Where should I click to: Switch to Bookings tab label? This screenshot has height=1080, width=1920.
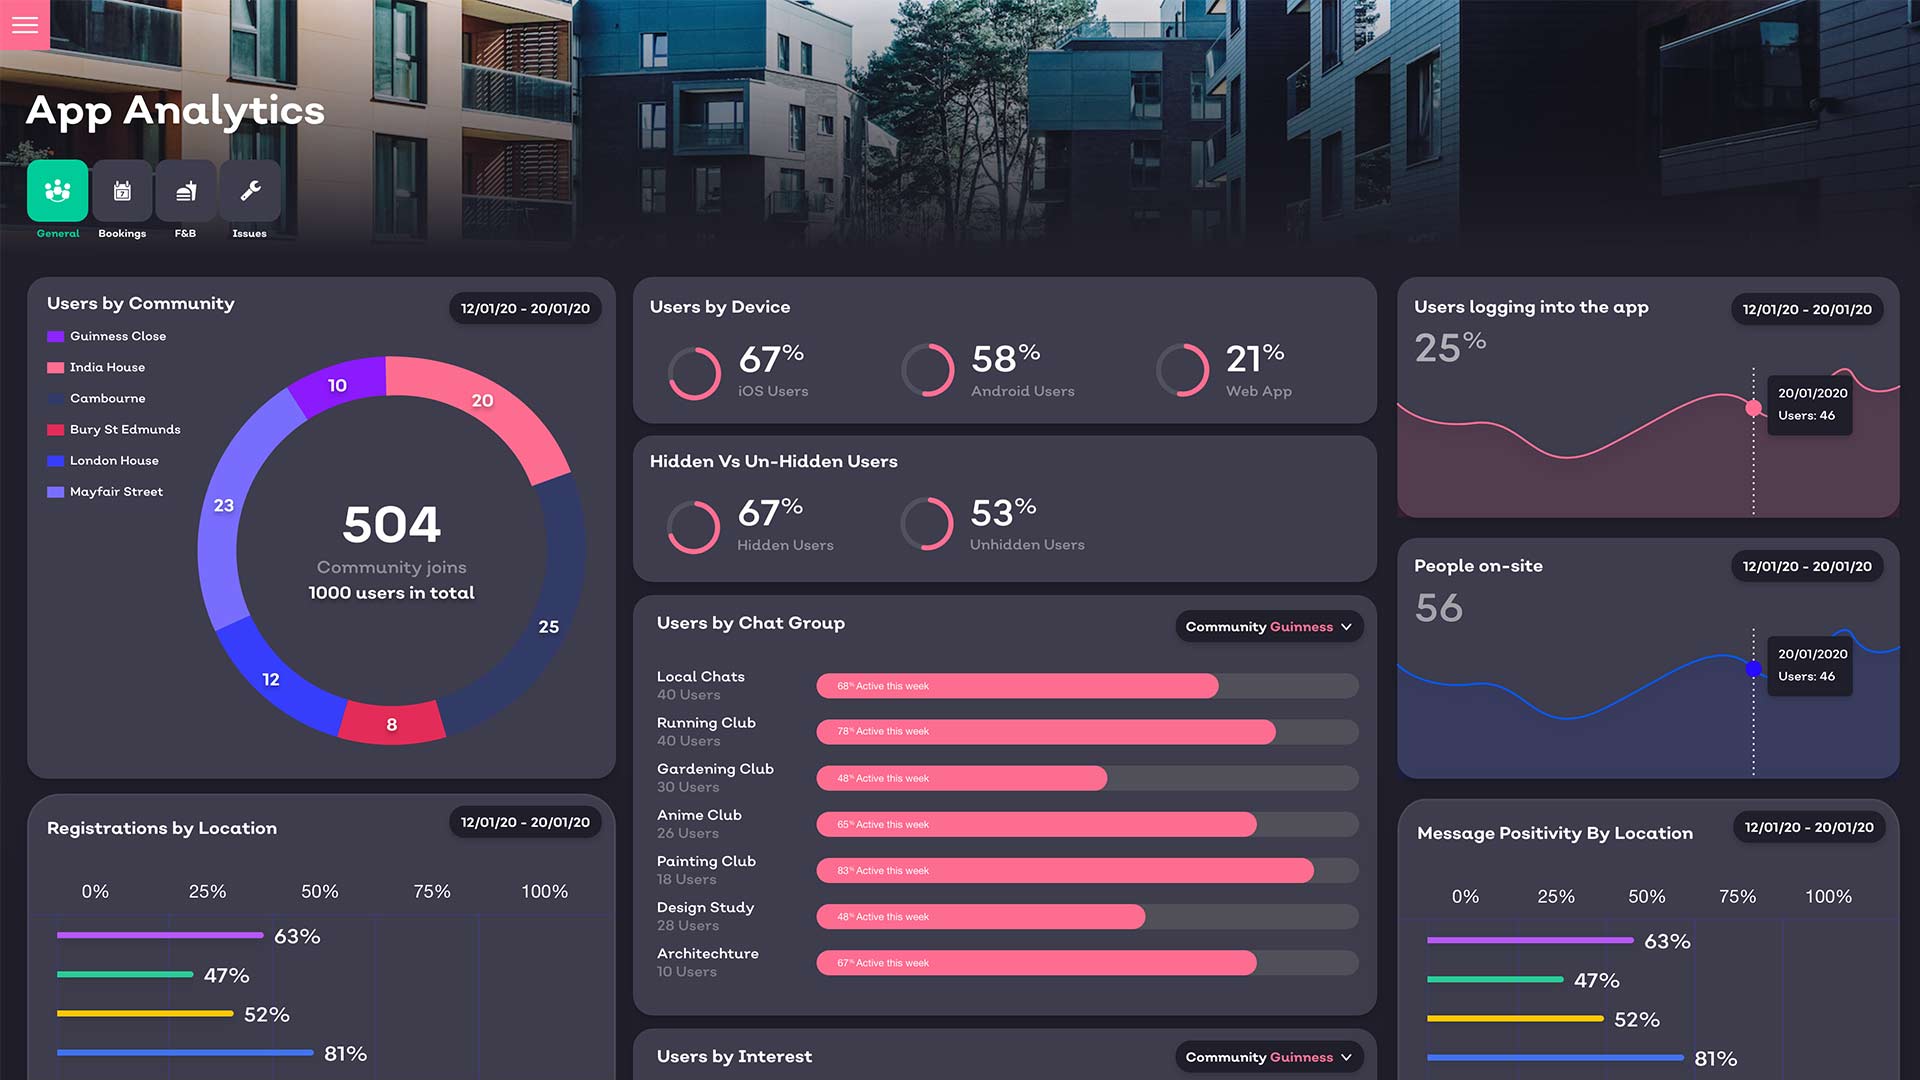[122, 234]
